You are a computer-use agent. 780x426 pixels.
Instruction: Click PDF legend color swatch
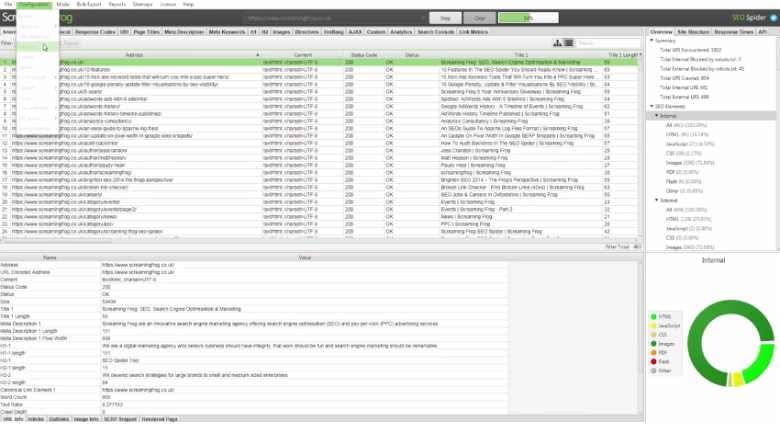[x=654, y=352]
